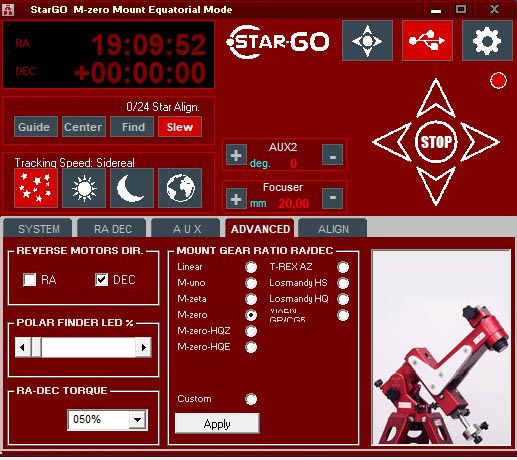Viewport: 517px width, 460px height.
Task: Click the Slew speed button
Action: tap(180, 127)
